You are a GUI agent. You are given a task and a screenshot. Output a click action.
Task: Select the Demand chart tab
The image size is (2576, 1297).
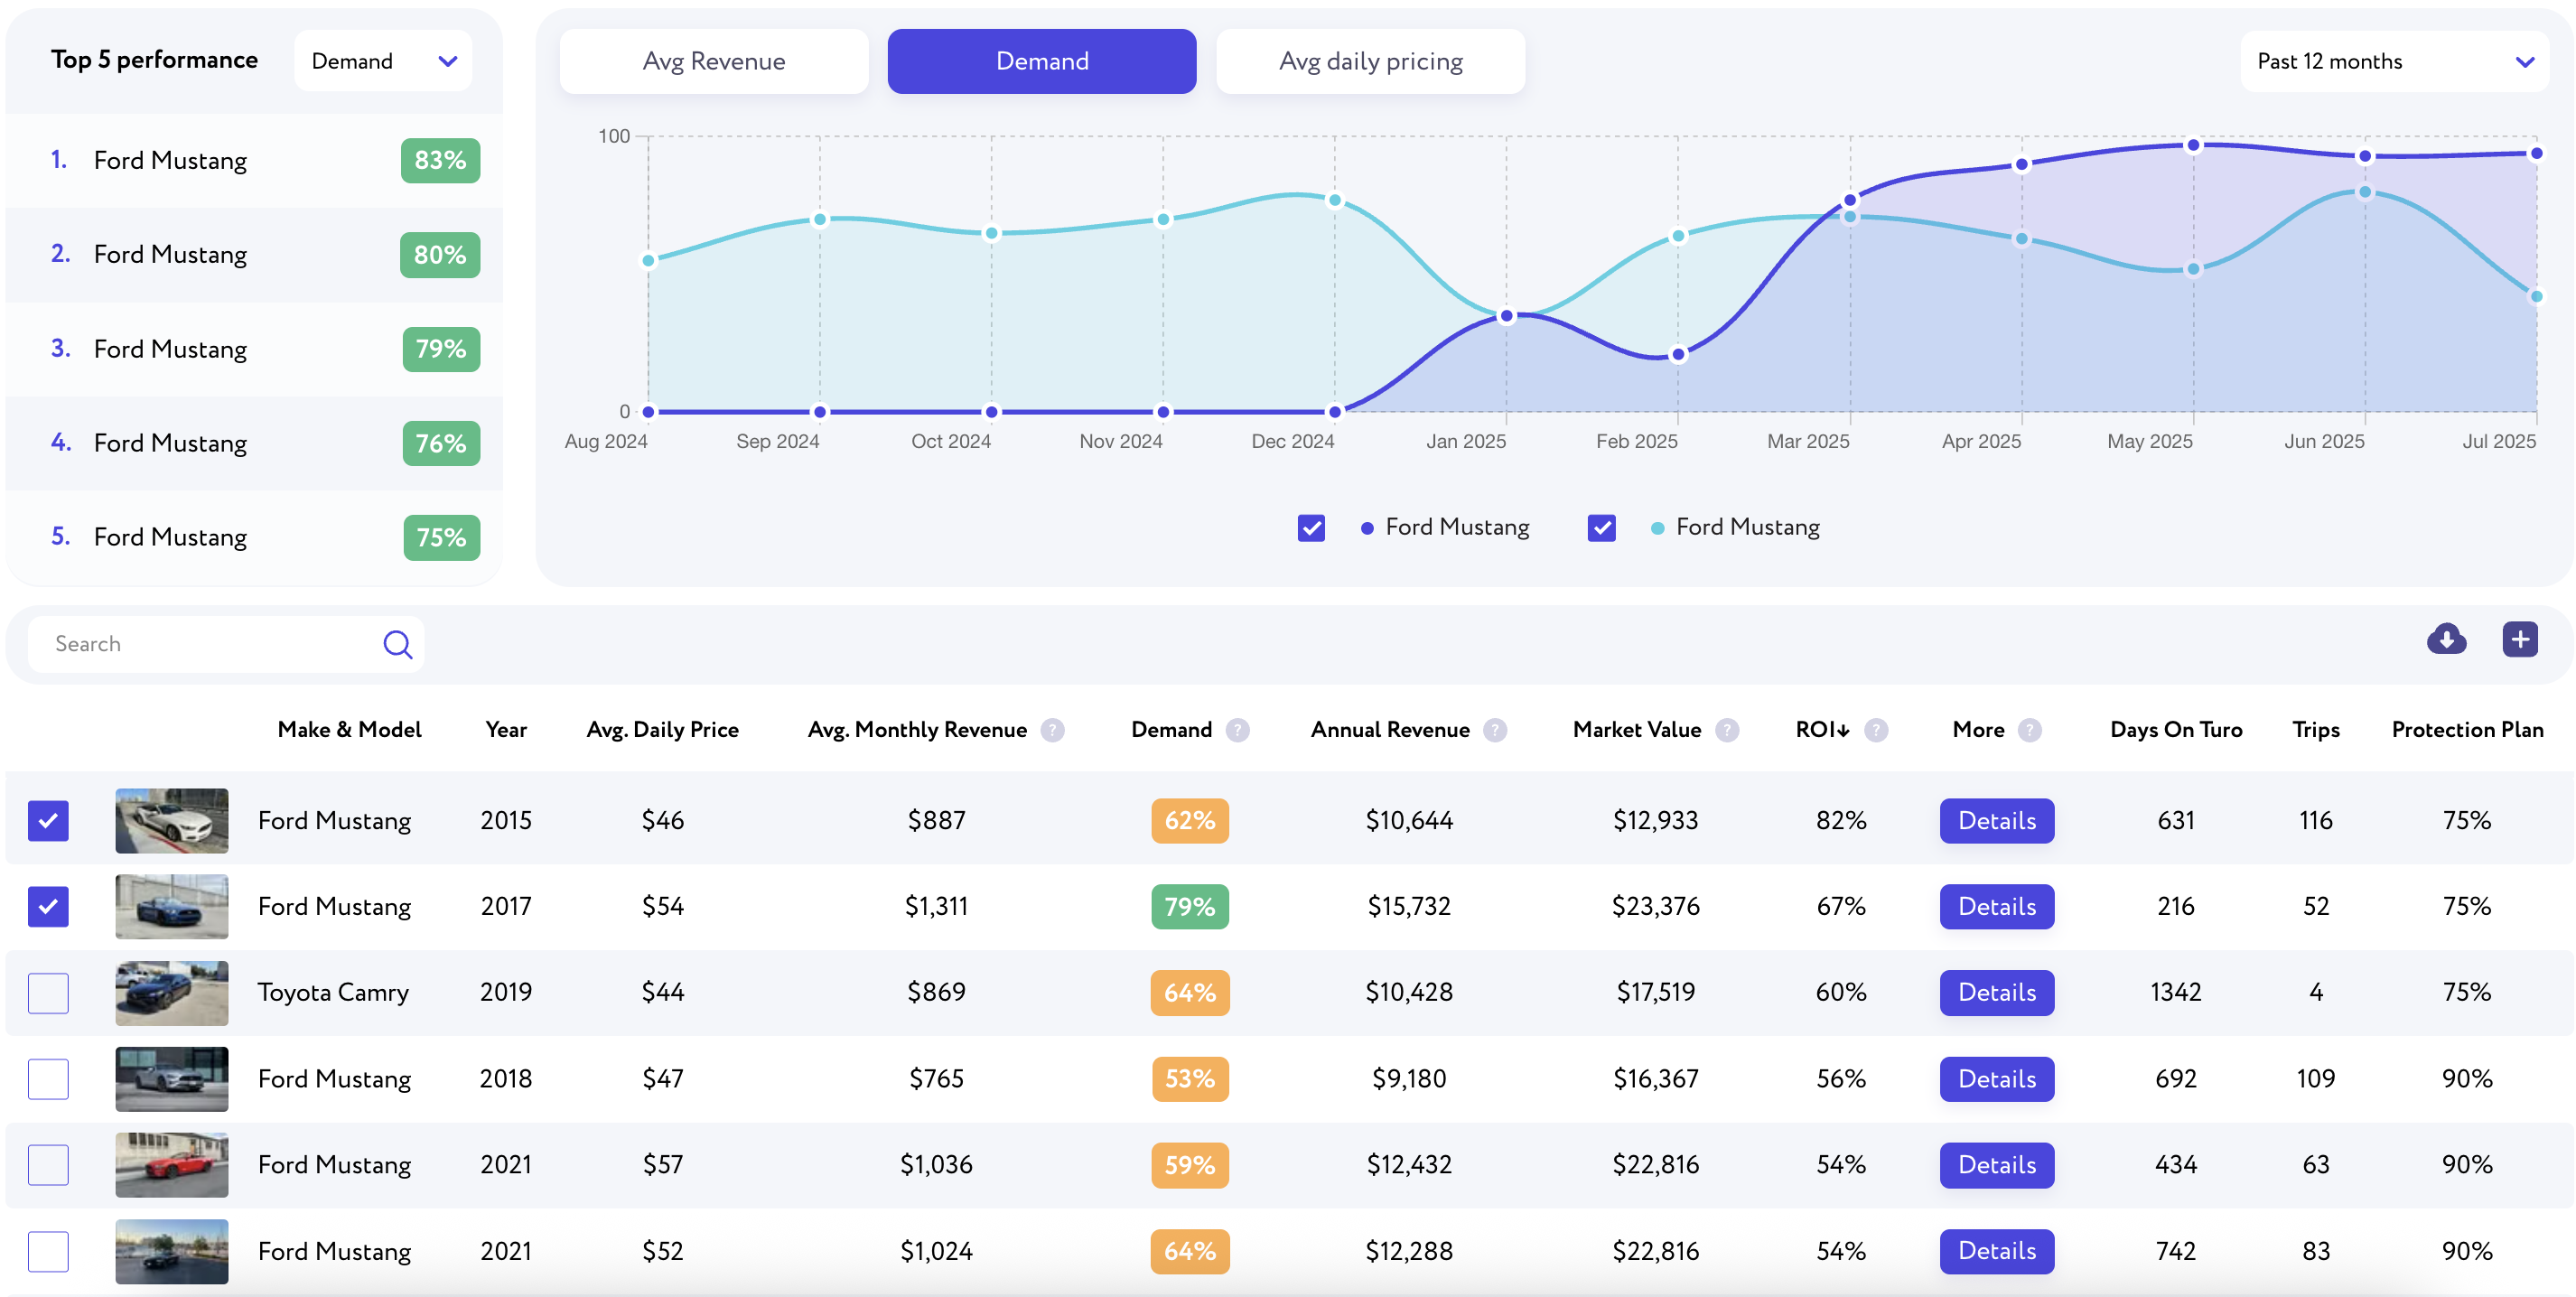tap(1041, 61)
